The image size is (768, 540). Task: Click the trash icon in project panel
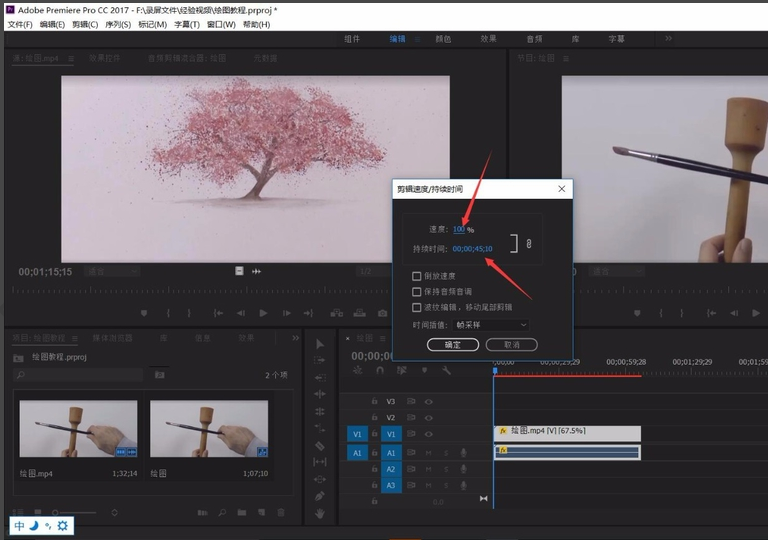pos(281,513)
